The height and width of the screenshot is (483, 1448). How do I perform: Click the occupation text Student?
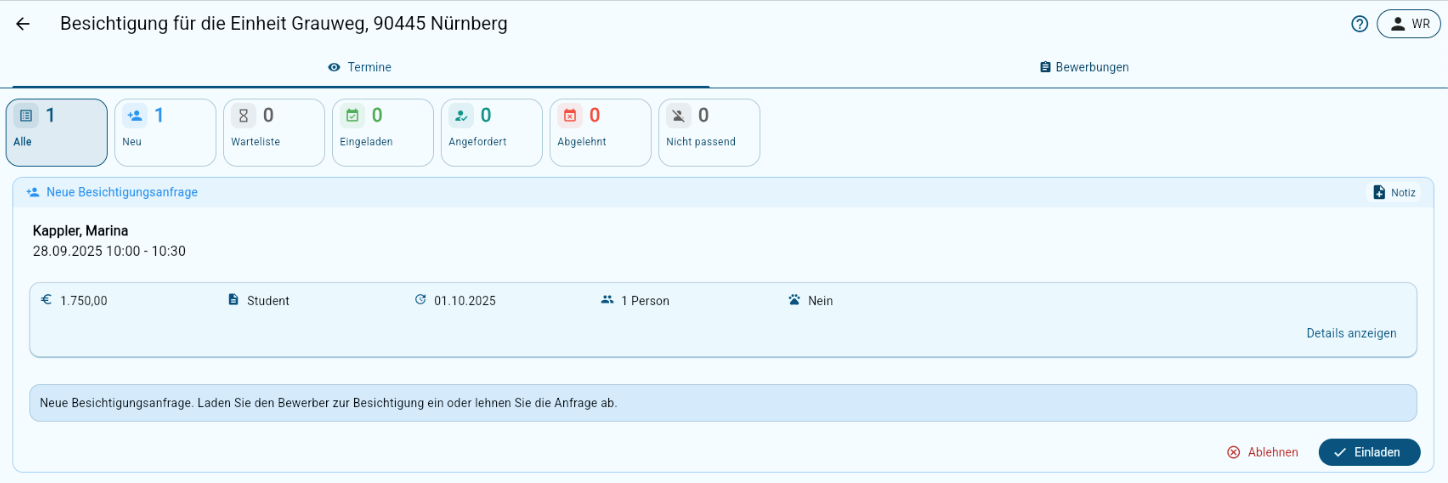pos(268,300)
